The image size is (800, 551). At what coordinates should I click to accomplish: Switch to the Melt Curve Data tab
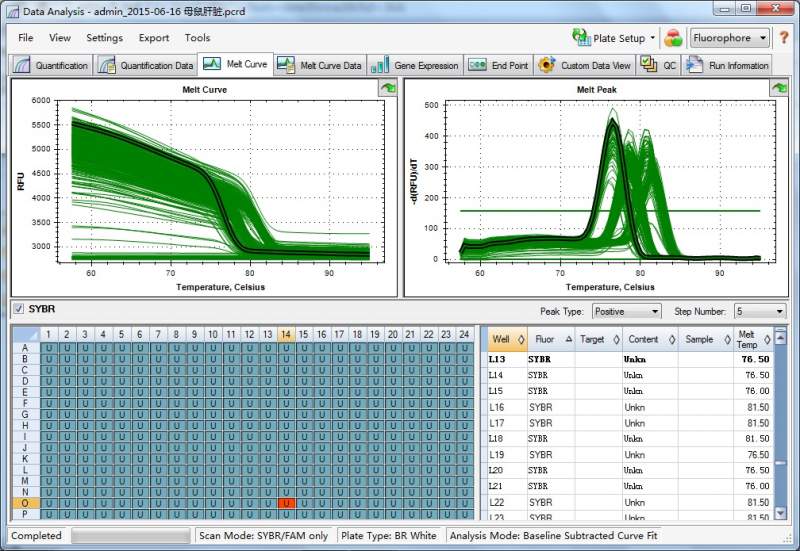pos(320,65)
